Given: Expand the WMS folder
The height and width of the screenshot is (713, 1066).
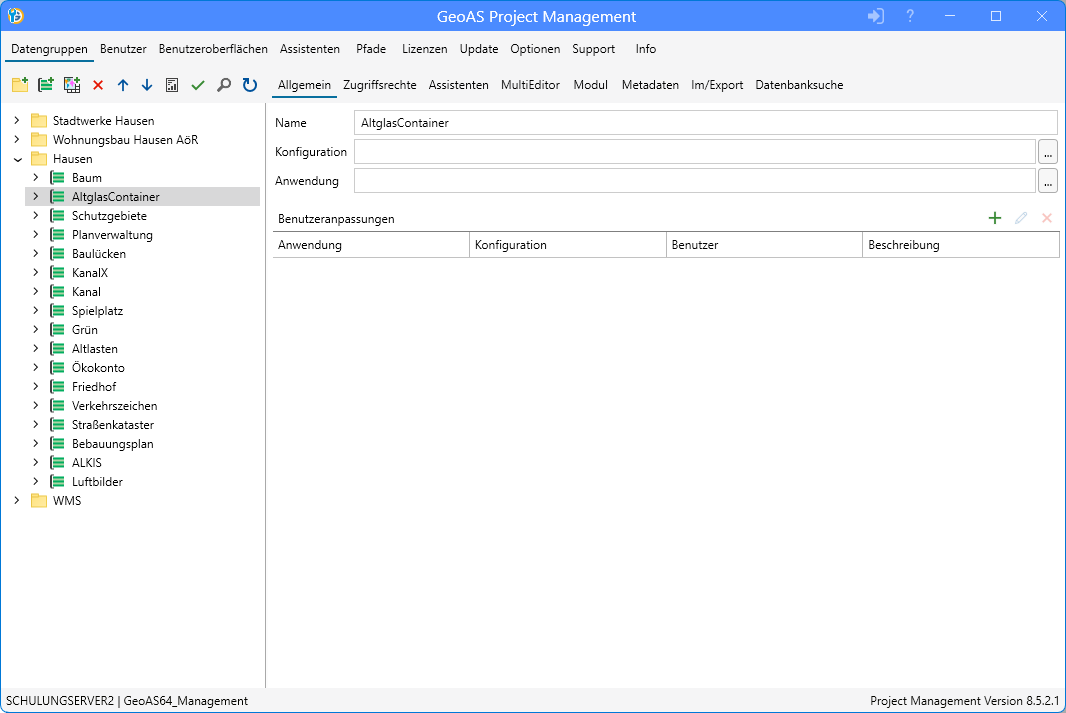Looking at the screenshot, I should pos(17,501).
